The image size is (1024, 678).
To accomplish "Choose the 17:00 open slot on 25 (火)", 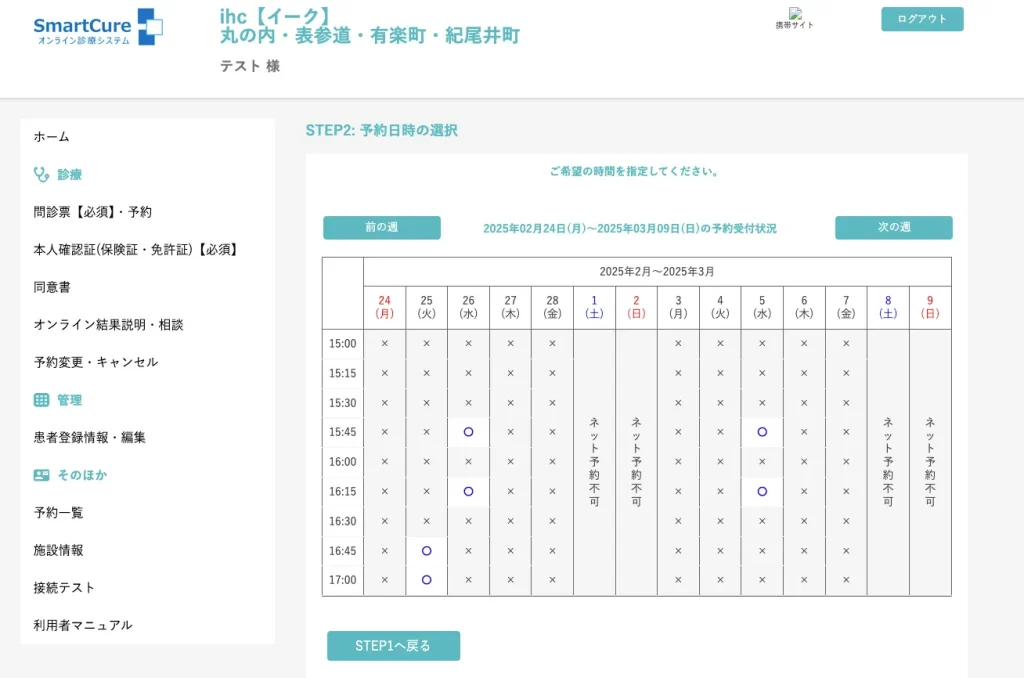I will tap(426, 580).
